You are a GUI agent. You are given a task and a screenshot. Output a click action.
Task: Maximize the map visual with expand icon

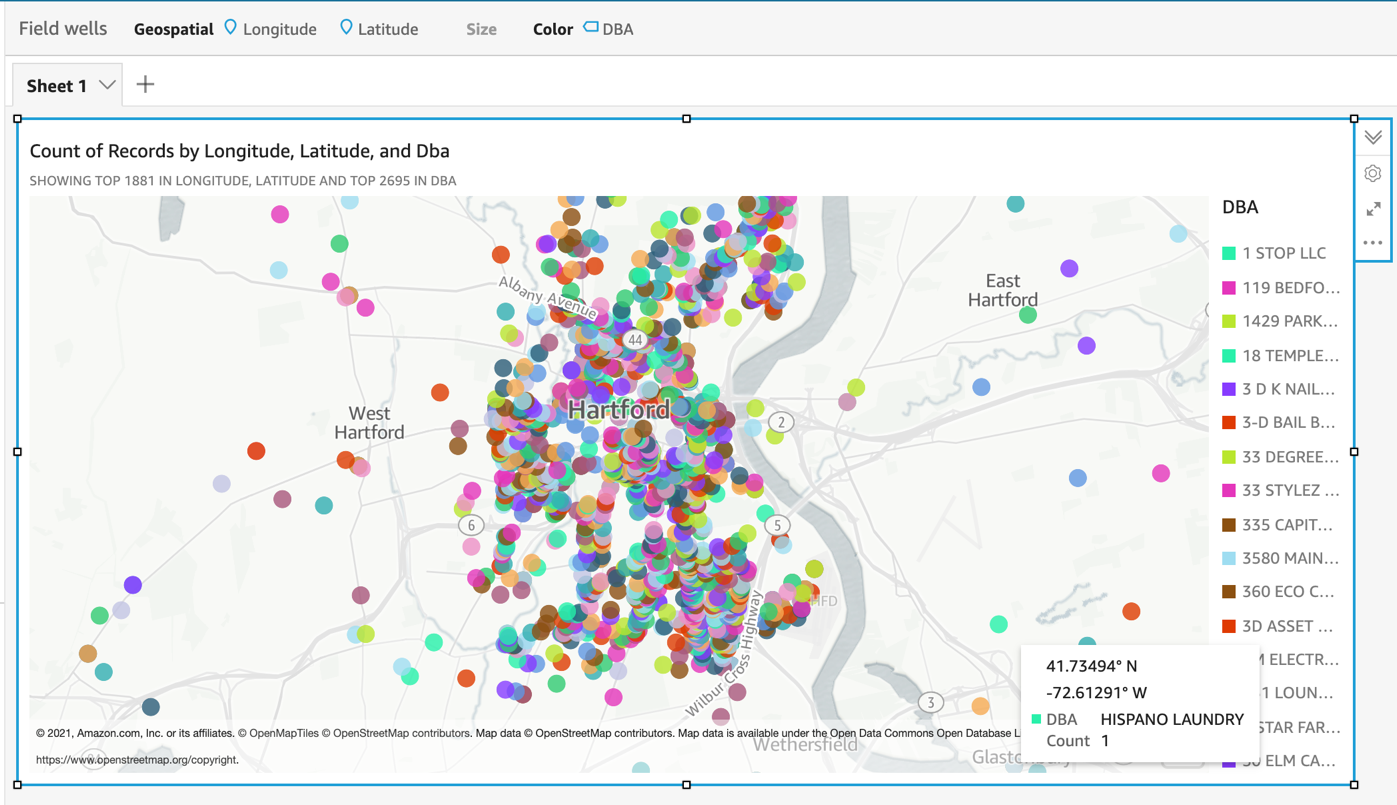(x=1373, y=209)
